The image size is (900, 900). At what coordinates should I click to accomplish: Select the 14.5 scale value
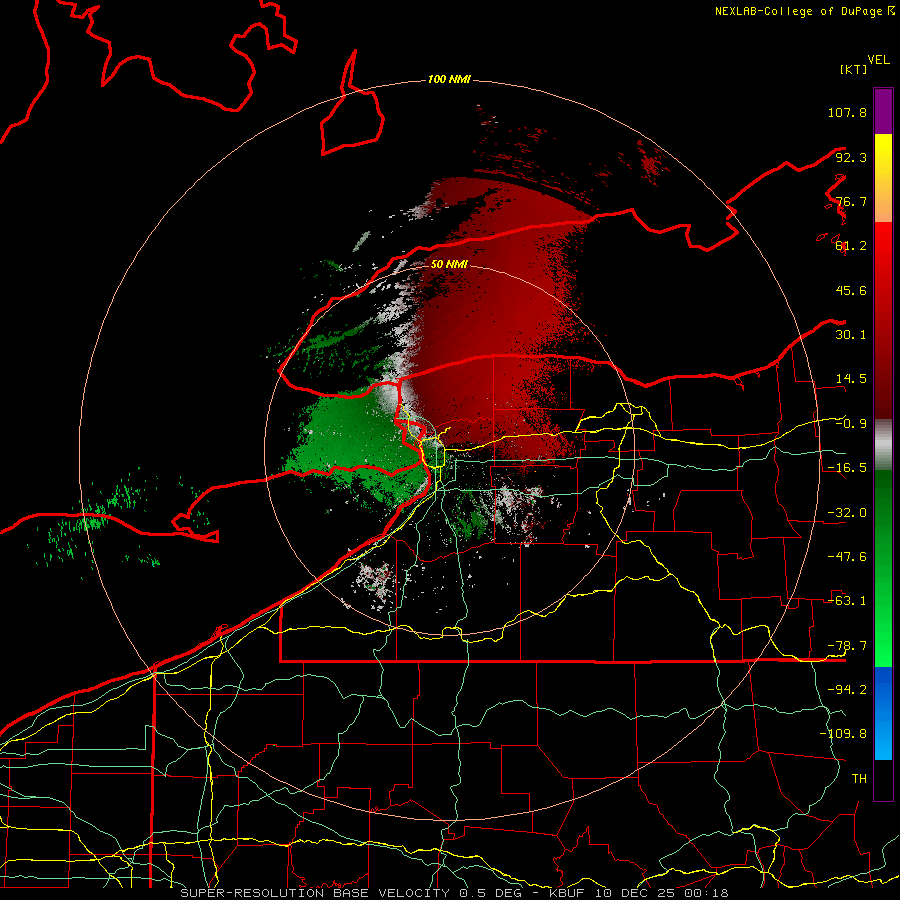click(x=851, y=379)
